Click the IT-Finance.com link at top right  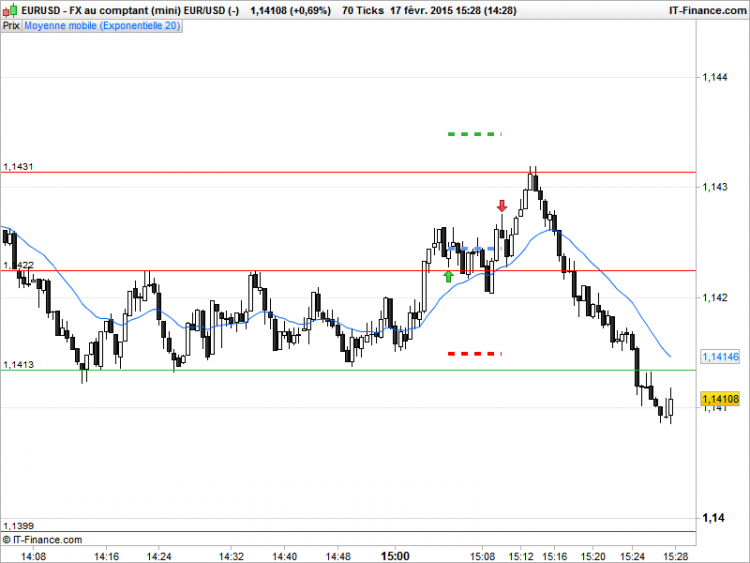click(707, 11)
